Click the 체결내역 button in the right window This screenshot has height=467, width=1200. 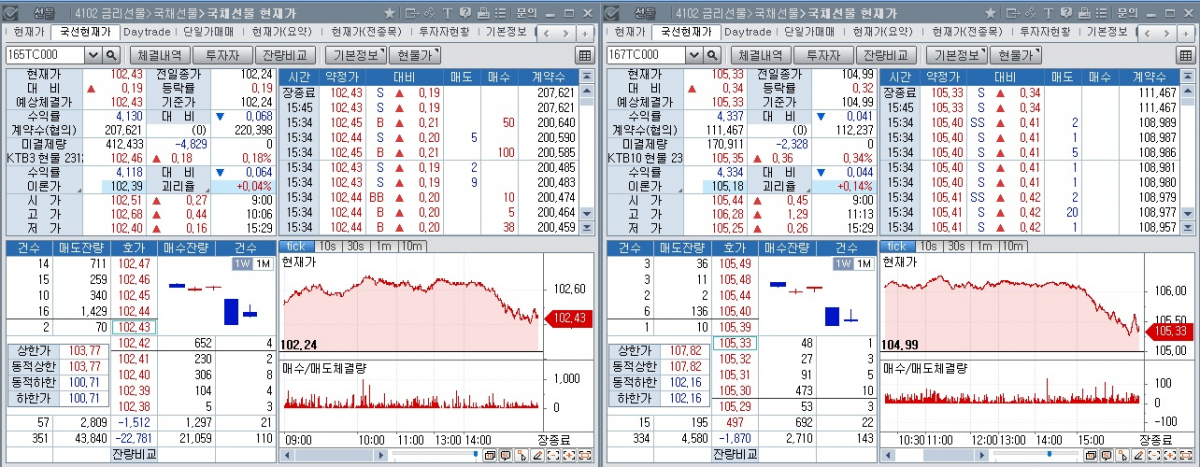[761, 55]
